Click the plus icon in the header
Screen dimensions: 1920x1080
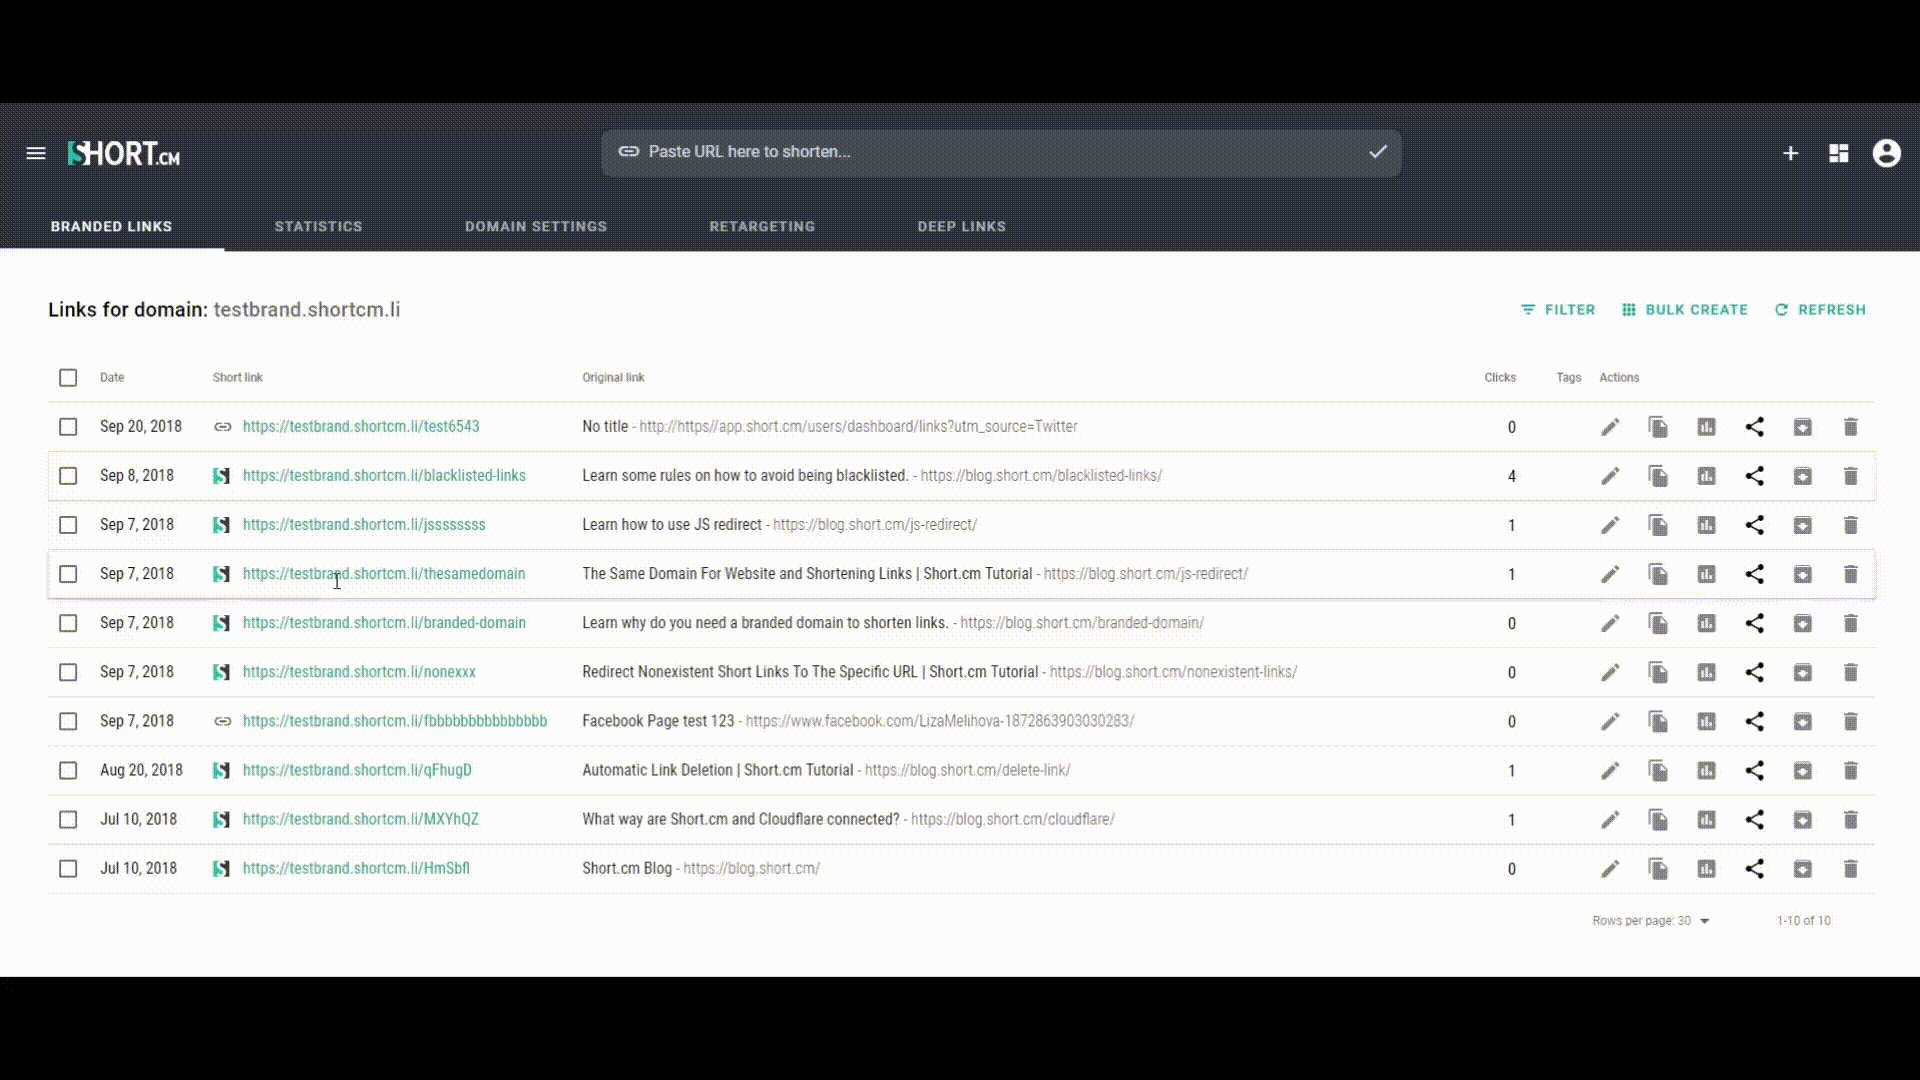[x=1790, y=153]
